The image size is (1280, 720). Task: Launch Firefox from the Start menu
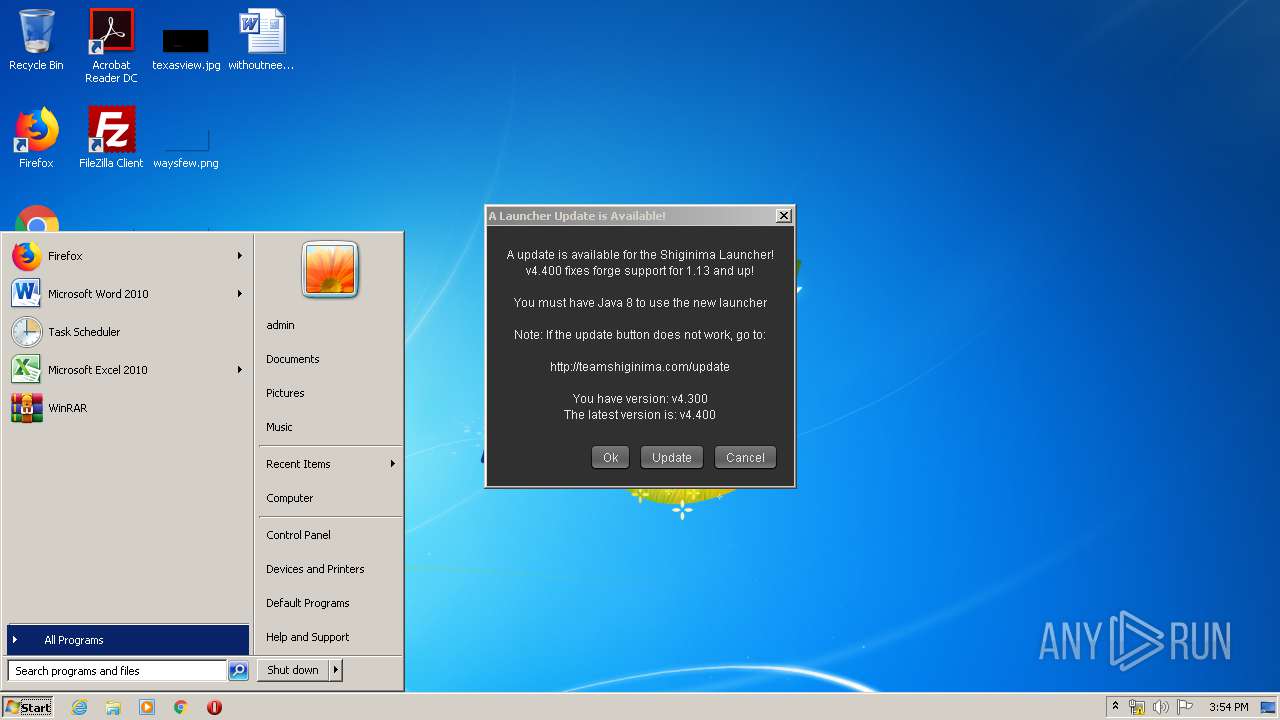[x=128, y=256]
